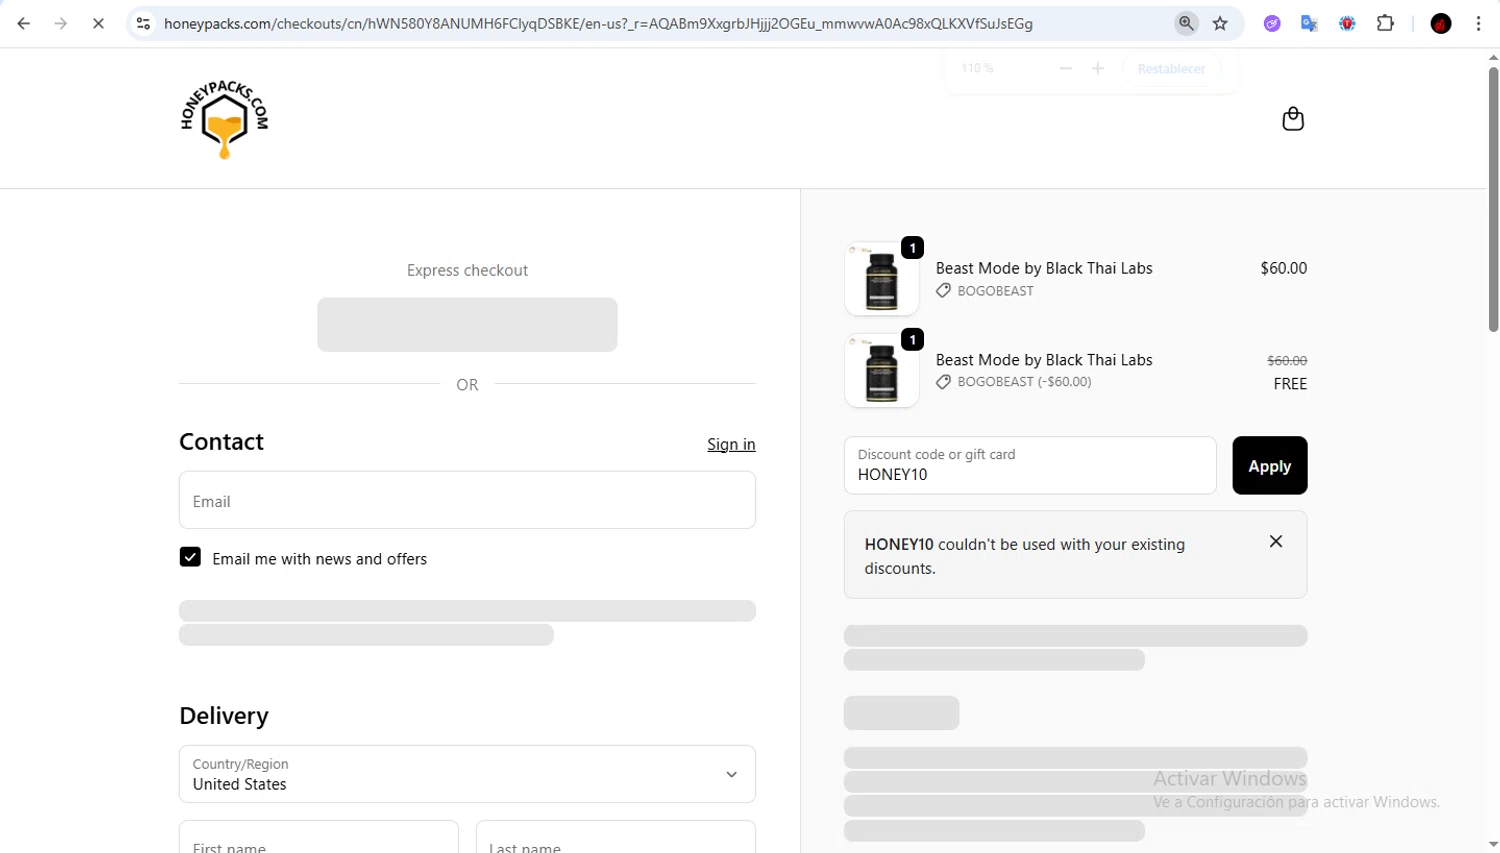
Task: Click the Express checkout label
Action: [x=467, y=270]
